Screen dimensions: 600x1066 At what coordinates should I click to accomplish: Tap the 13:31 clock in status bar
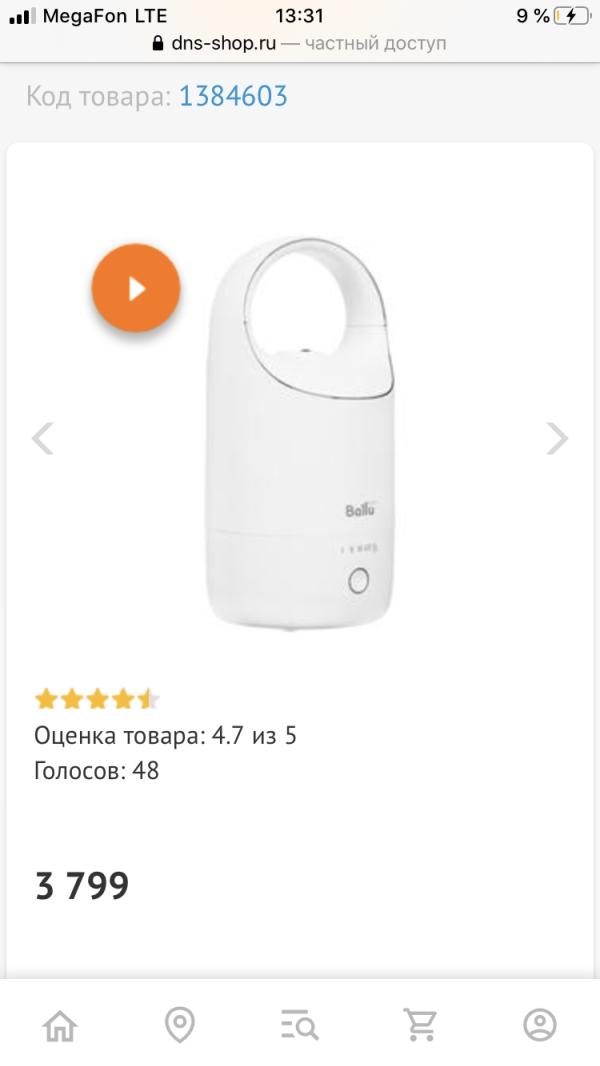299,16
